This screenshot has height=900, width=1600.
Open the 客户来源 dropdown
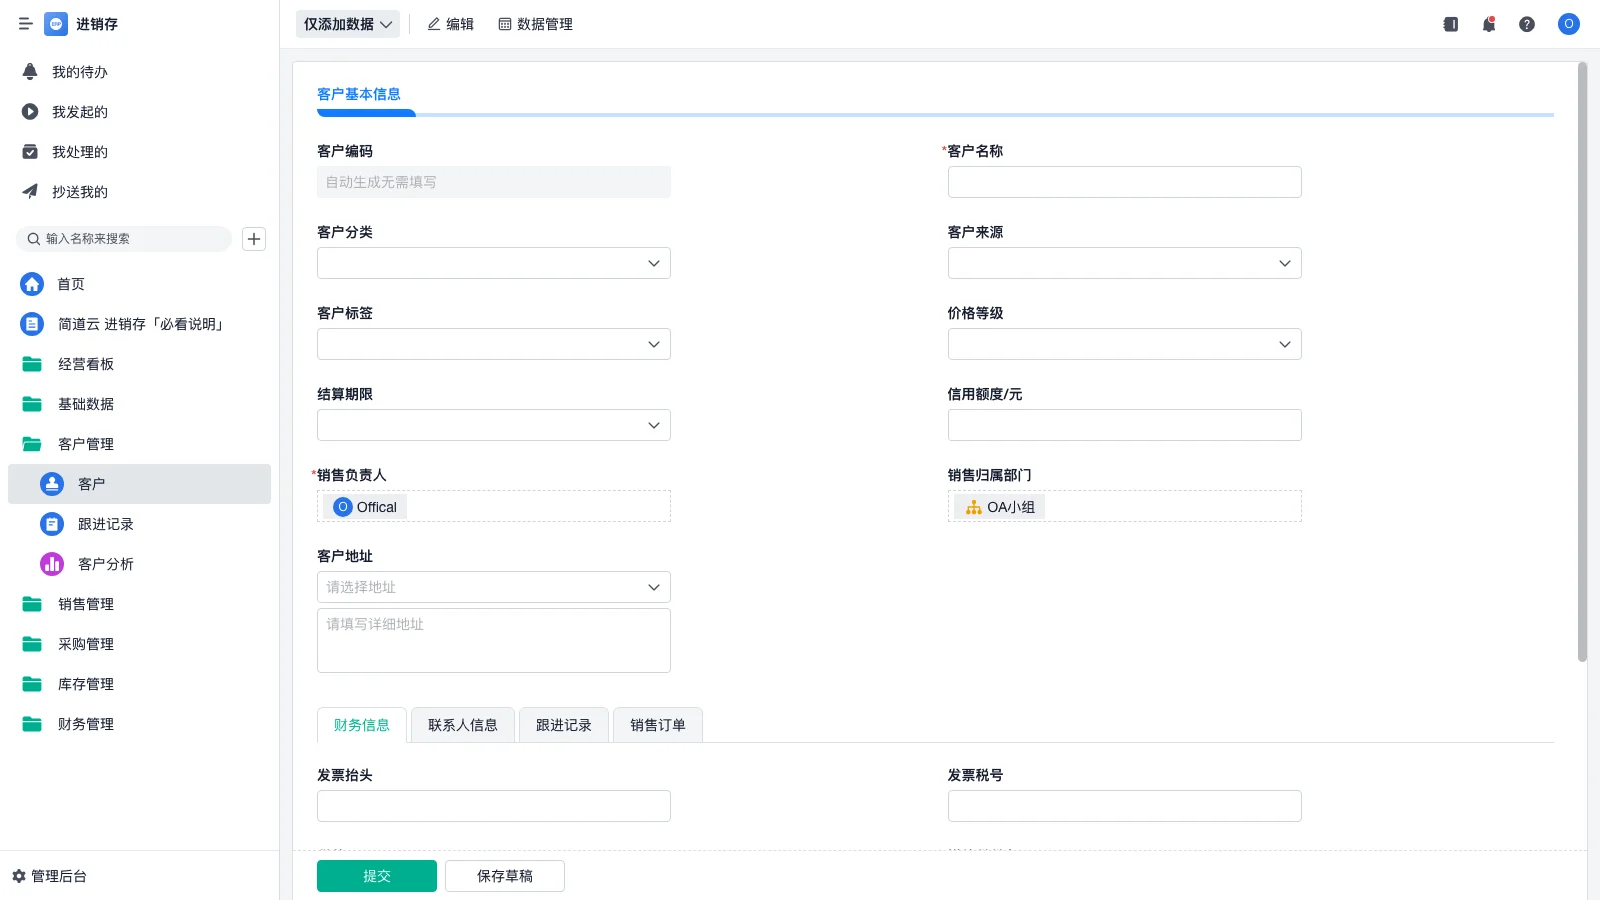1125,263
